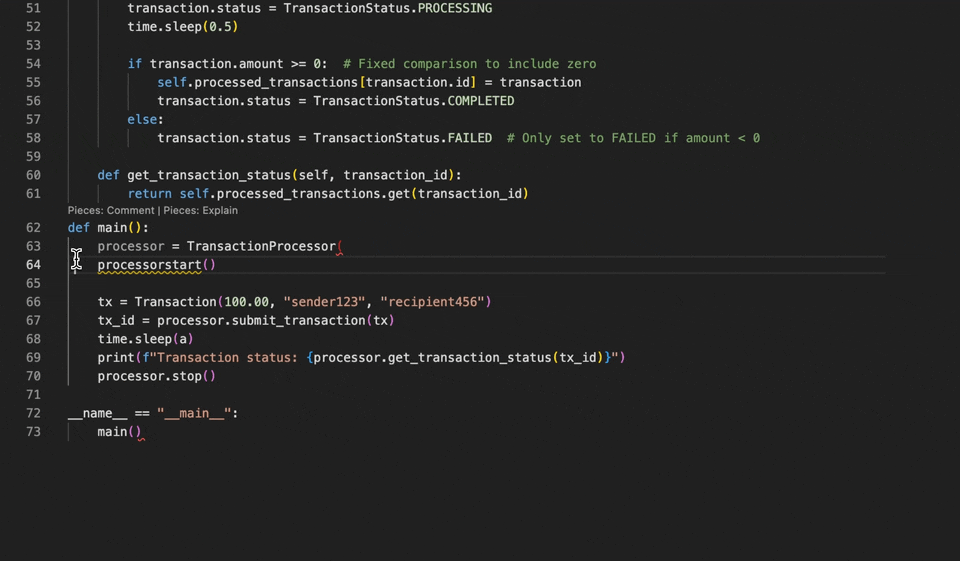Select line number 58 in the gutter
This screenshot has height=561, width=960.
coord(33,138)
